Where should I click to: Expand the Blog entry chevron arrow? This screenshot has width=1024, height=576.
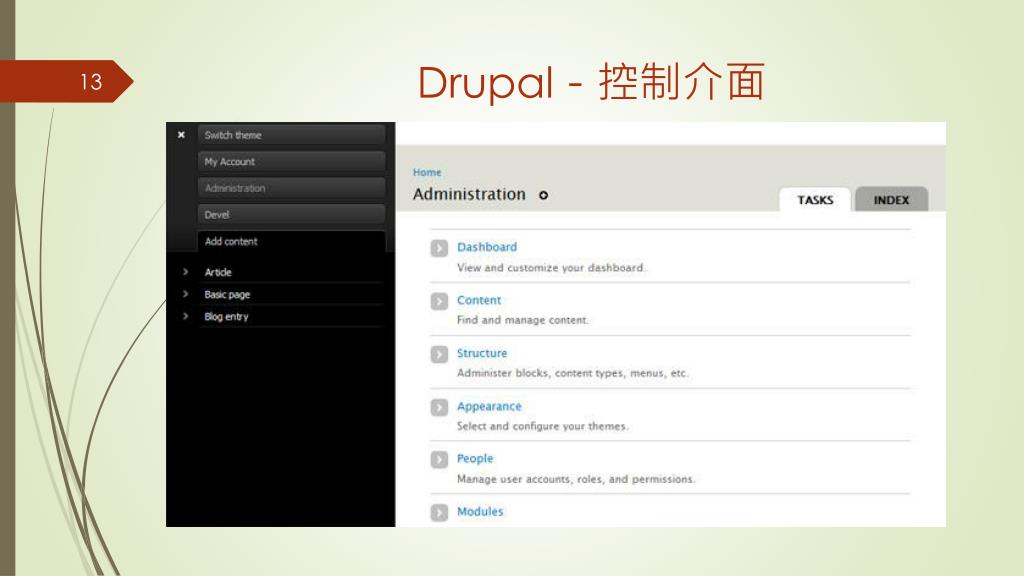click(185, 316)
